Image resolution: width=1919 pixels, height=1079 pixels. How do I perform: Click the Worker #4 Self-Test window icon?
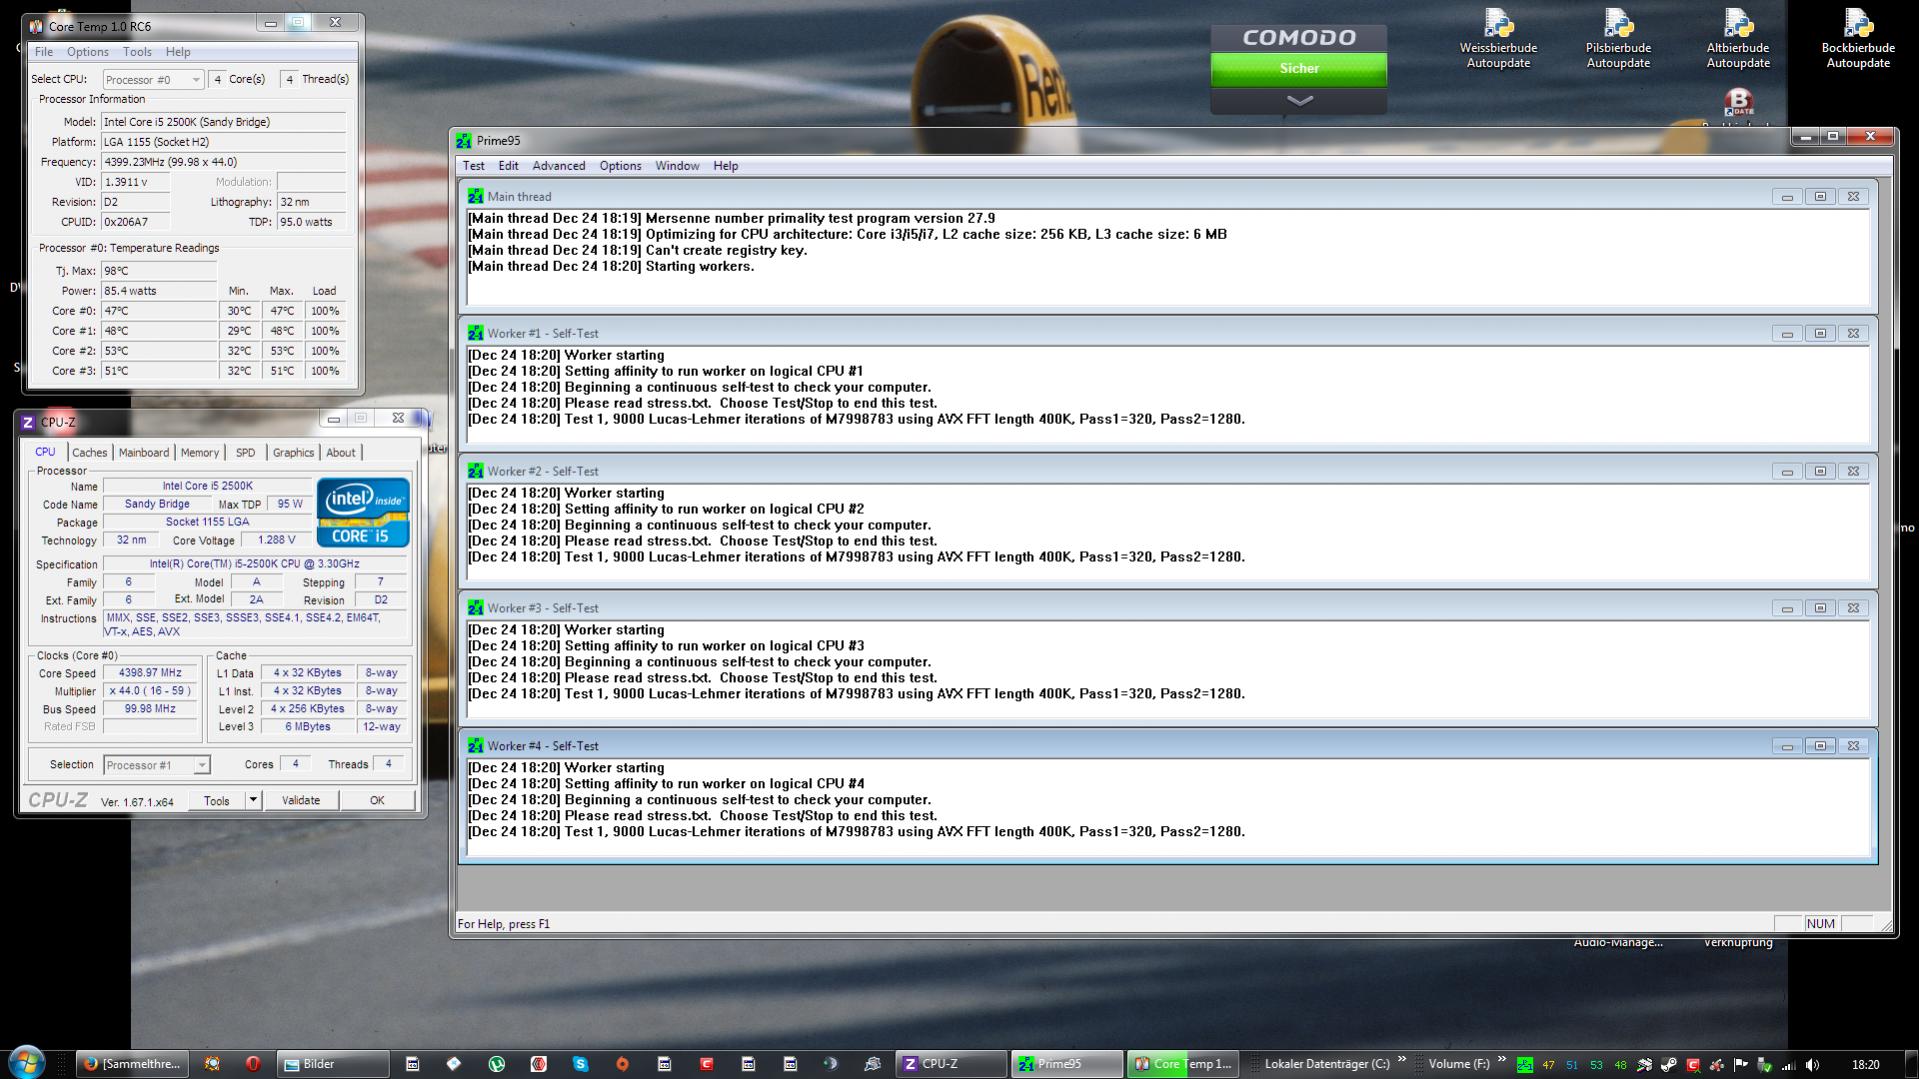coord(476,746)
